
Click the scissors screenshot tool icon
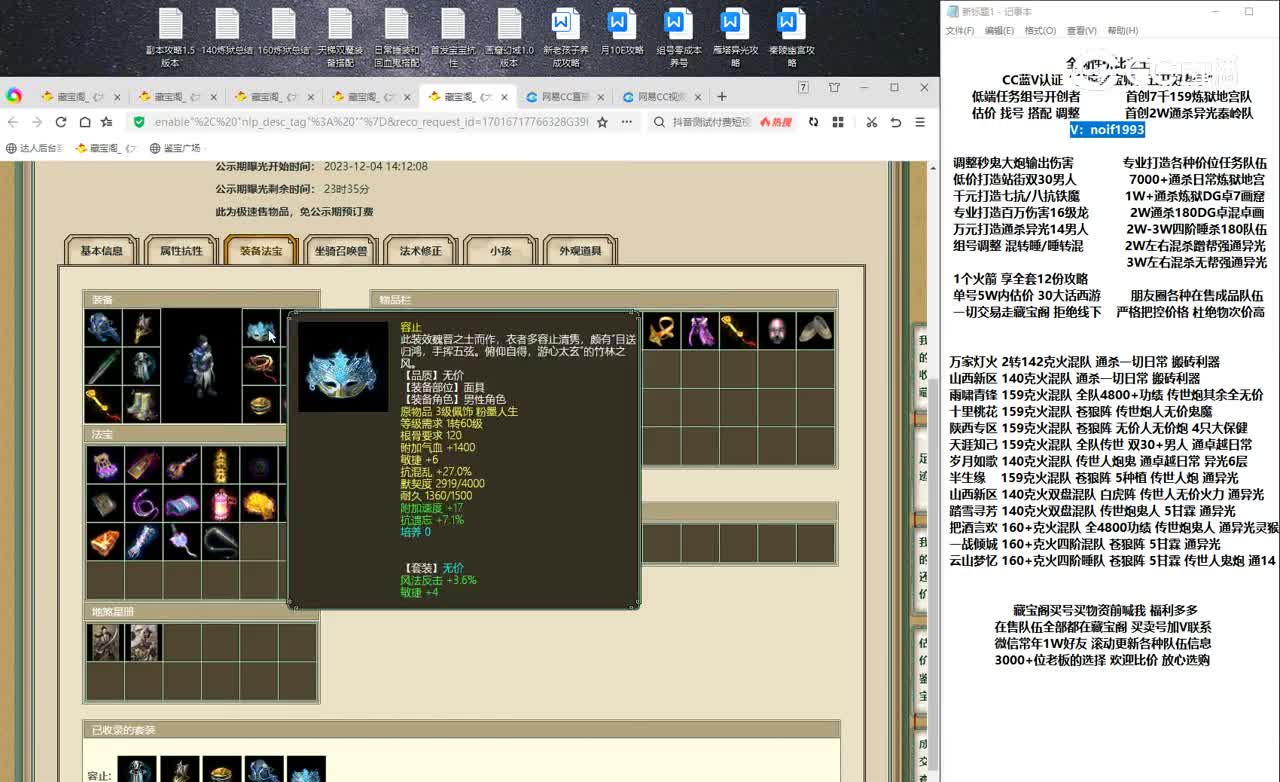871,122
